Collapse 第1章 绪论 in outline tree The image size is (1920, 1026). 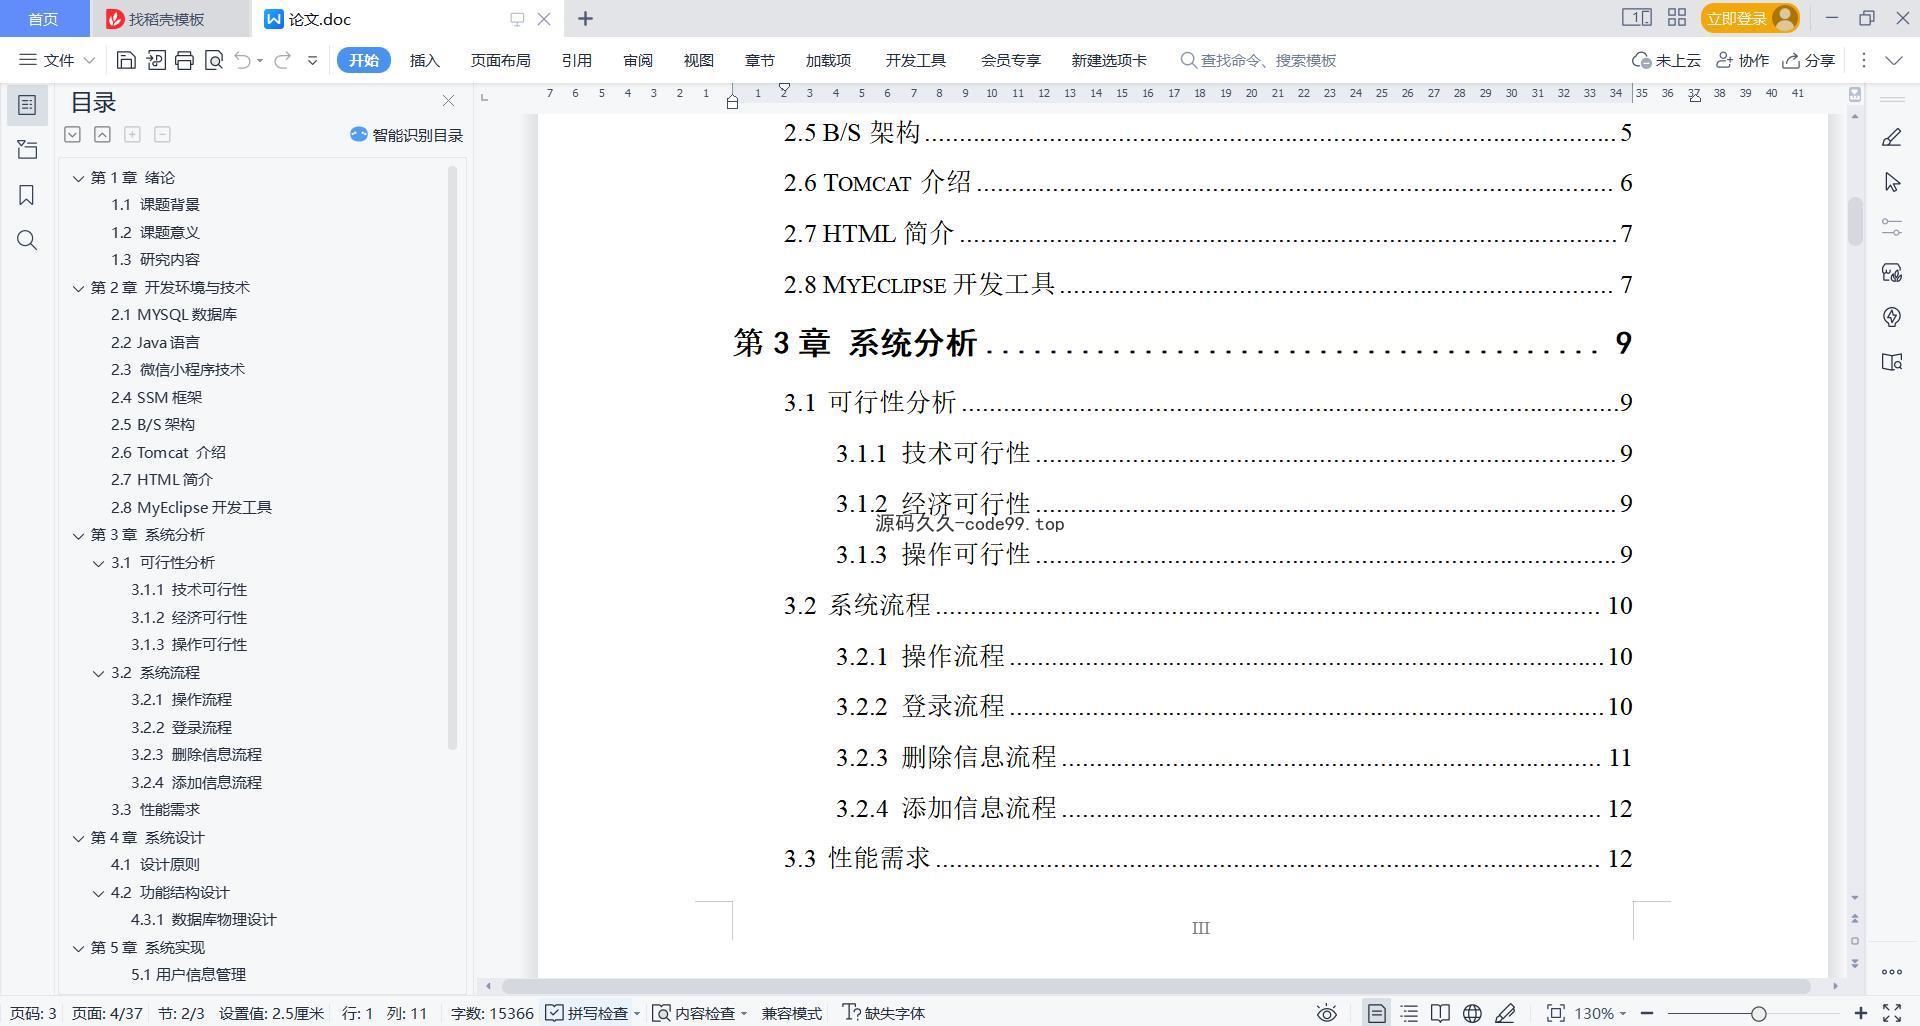pos(78,178)
